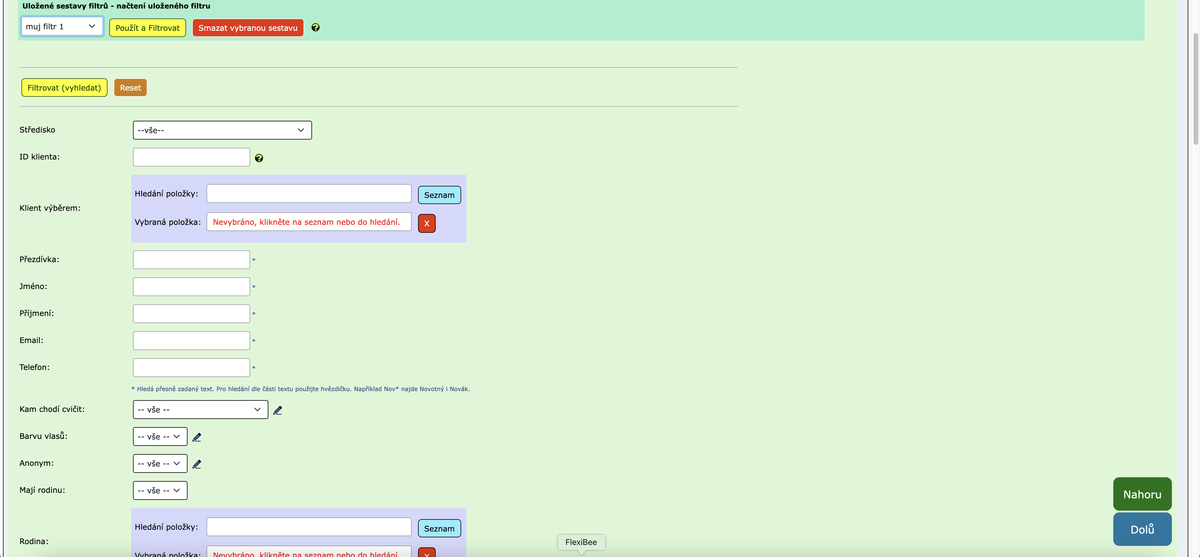Click the help icon next to ID klienta
The image size is (1200, 557).
pos(259,158)
